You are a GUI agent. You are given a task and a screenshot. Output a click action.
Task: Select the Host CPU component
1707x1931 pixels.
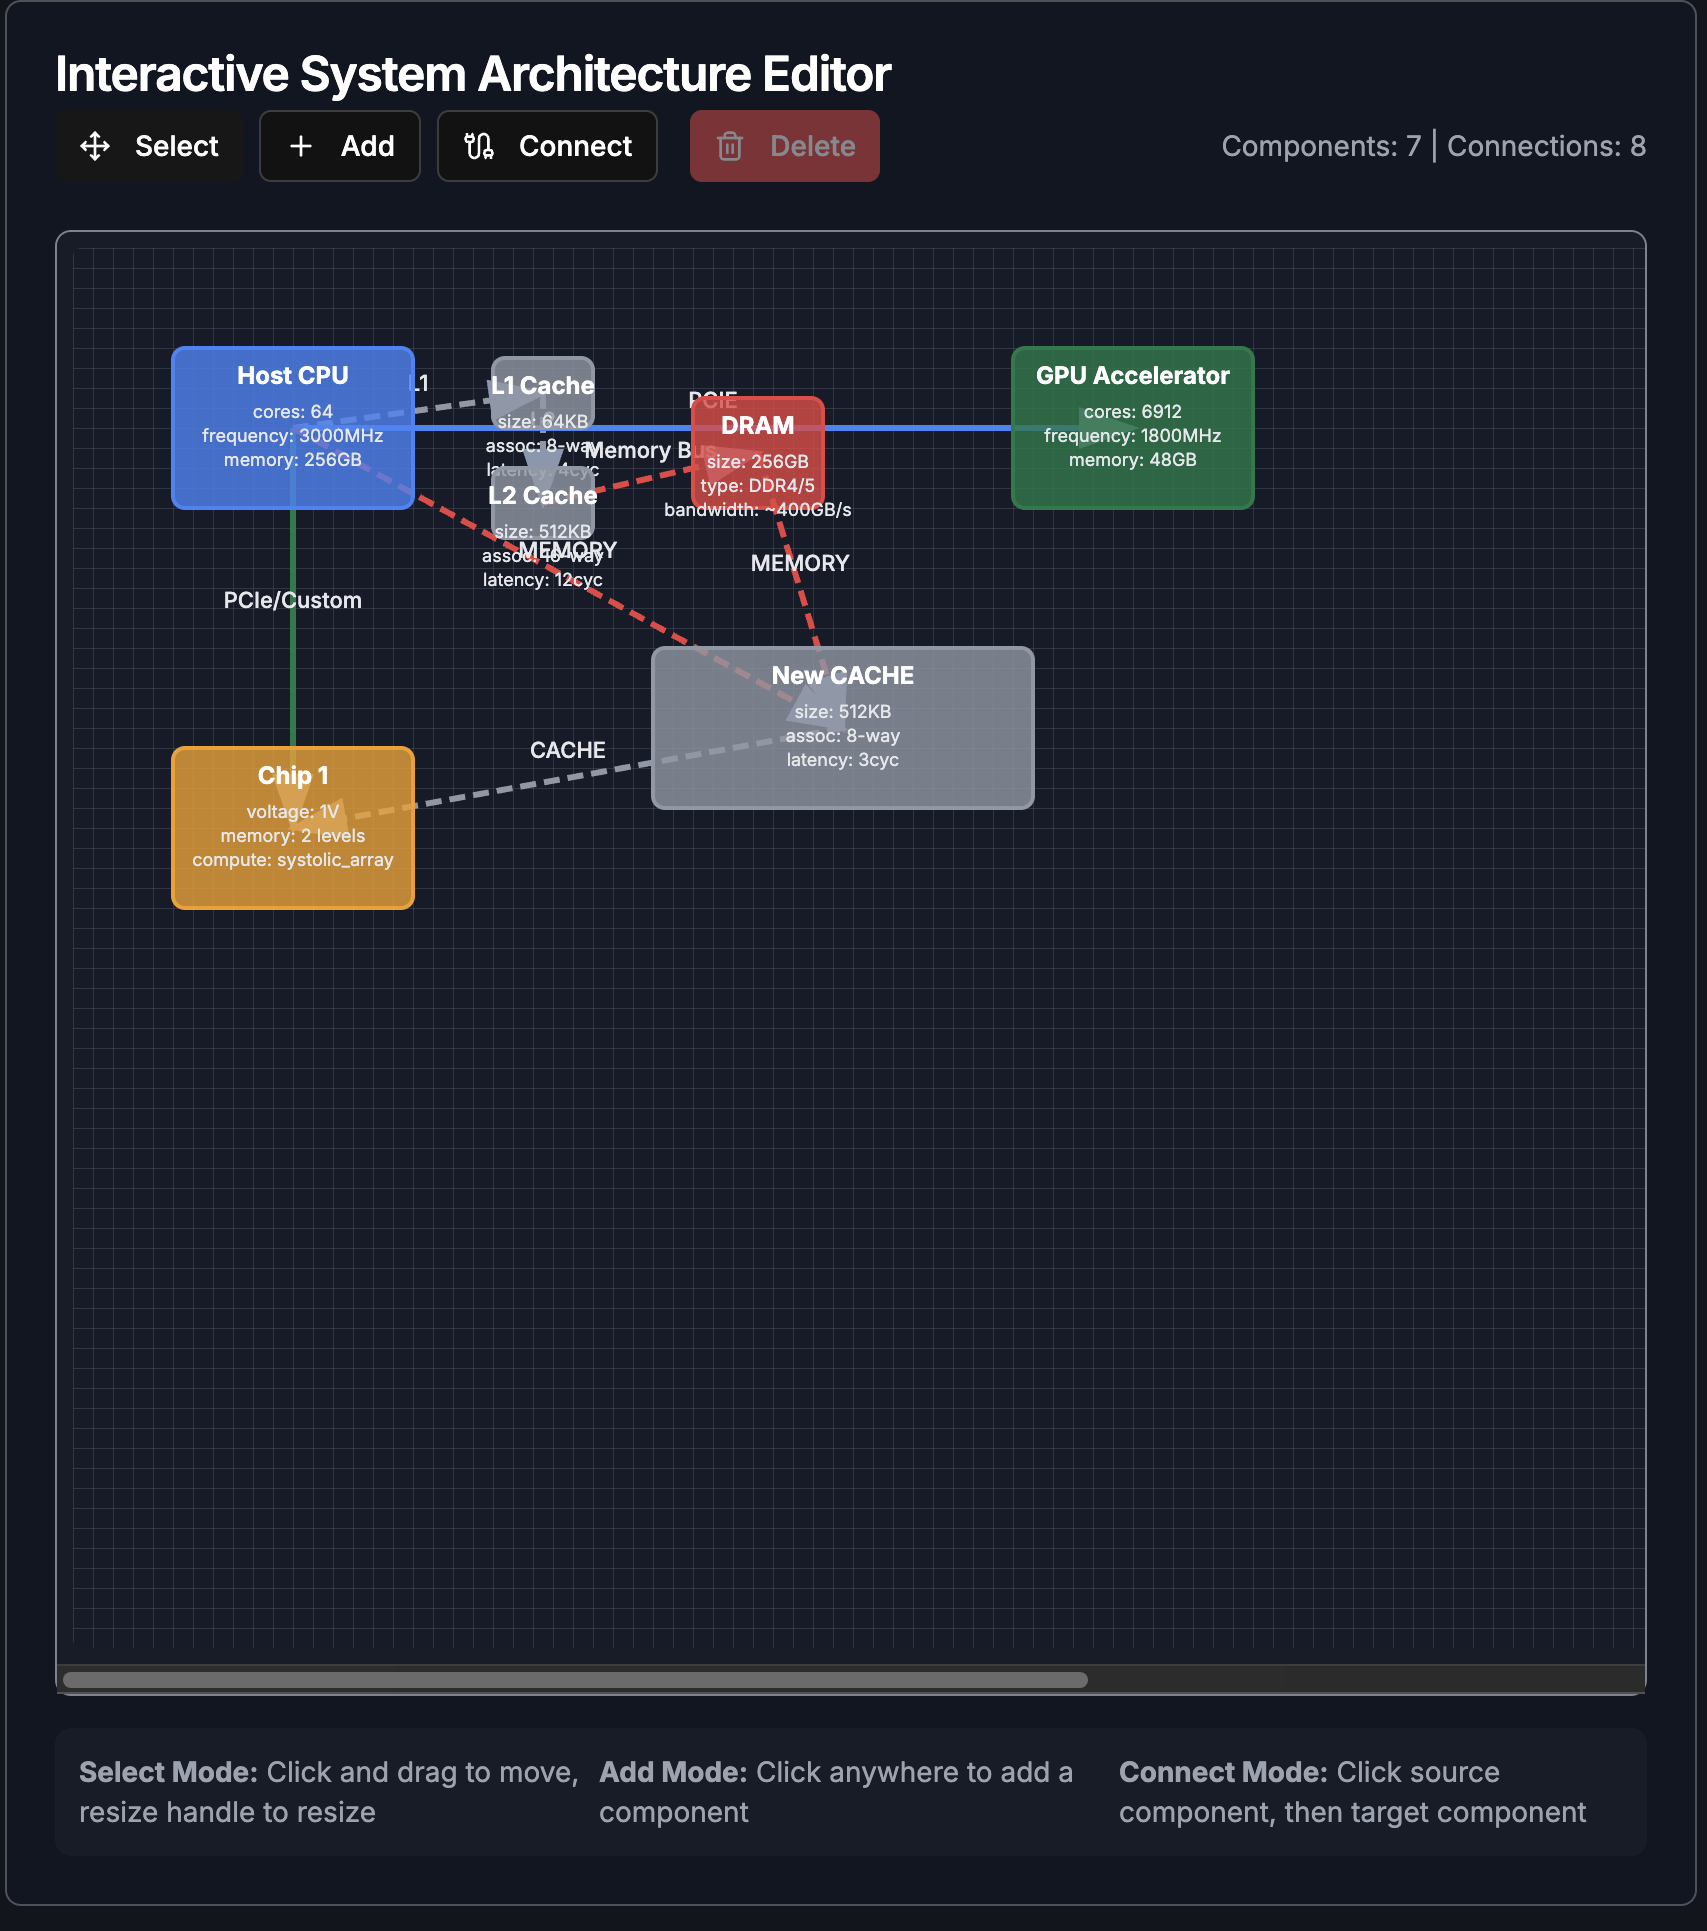[x=293, y=428]
